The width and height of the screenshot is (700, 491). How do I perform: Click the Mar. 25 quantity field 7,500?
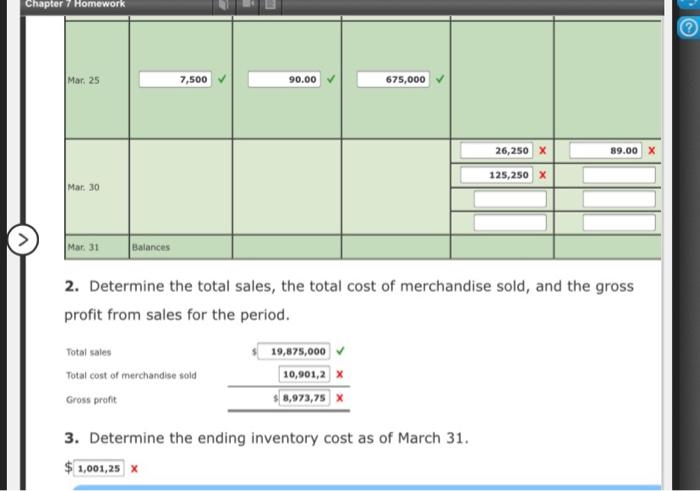(x=175, y=79)
